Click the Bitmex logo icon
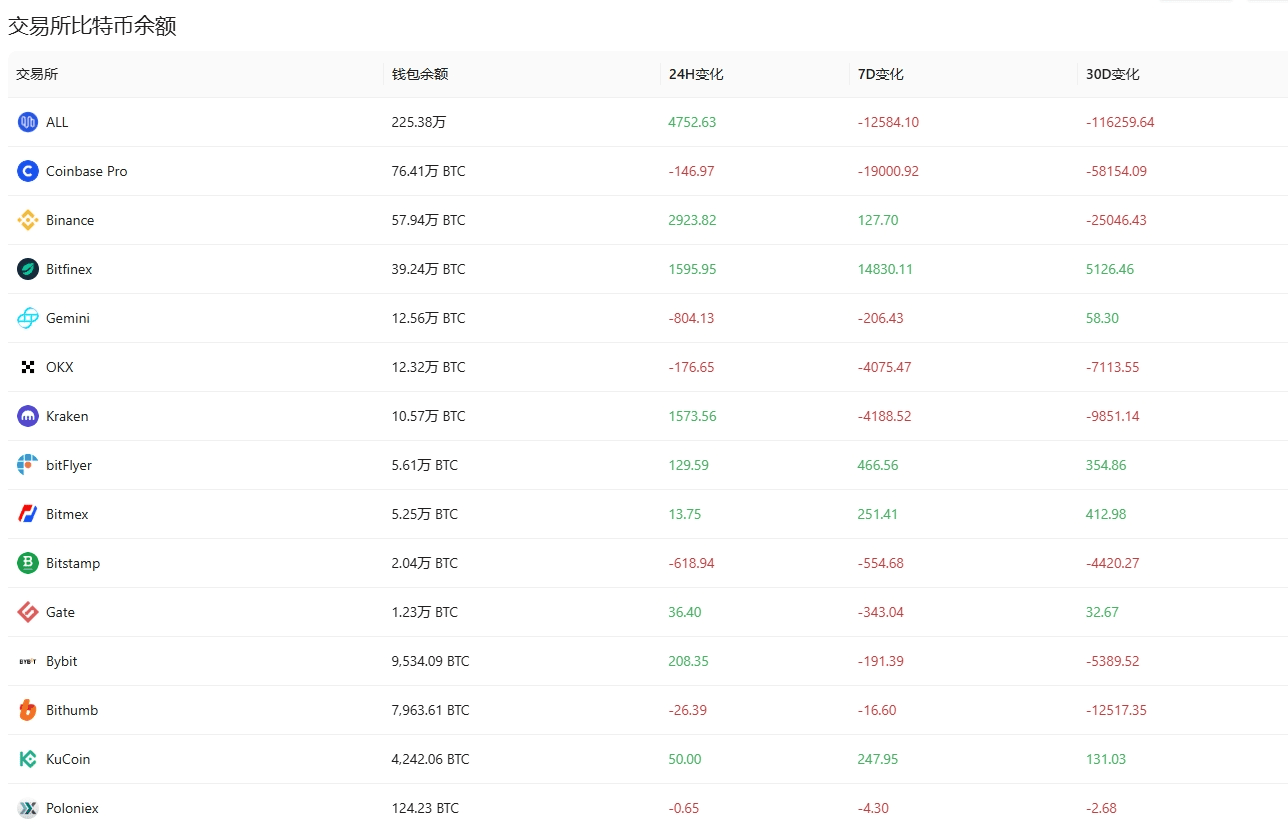1288x829 pixels. point(28,514)
